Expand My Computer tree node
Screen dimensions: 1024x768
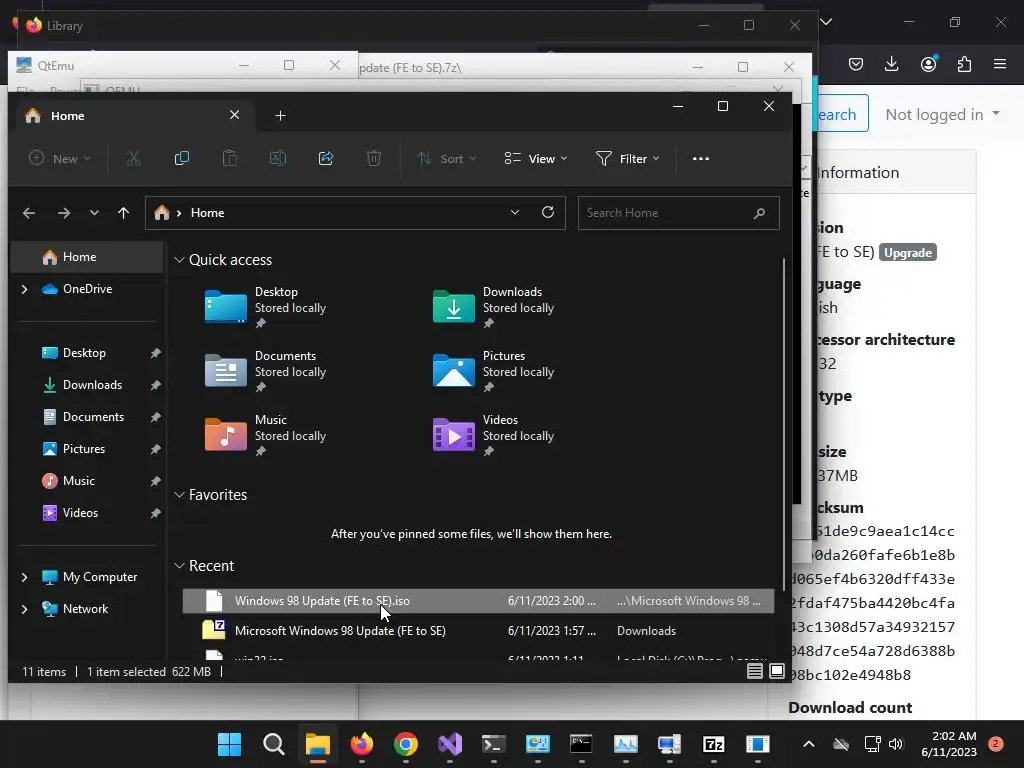pos(24,577)
